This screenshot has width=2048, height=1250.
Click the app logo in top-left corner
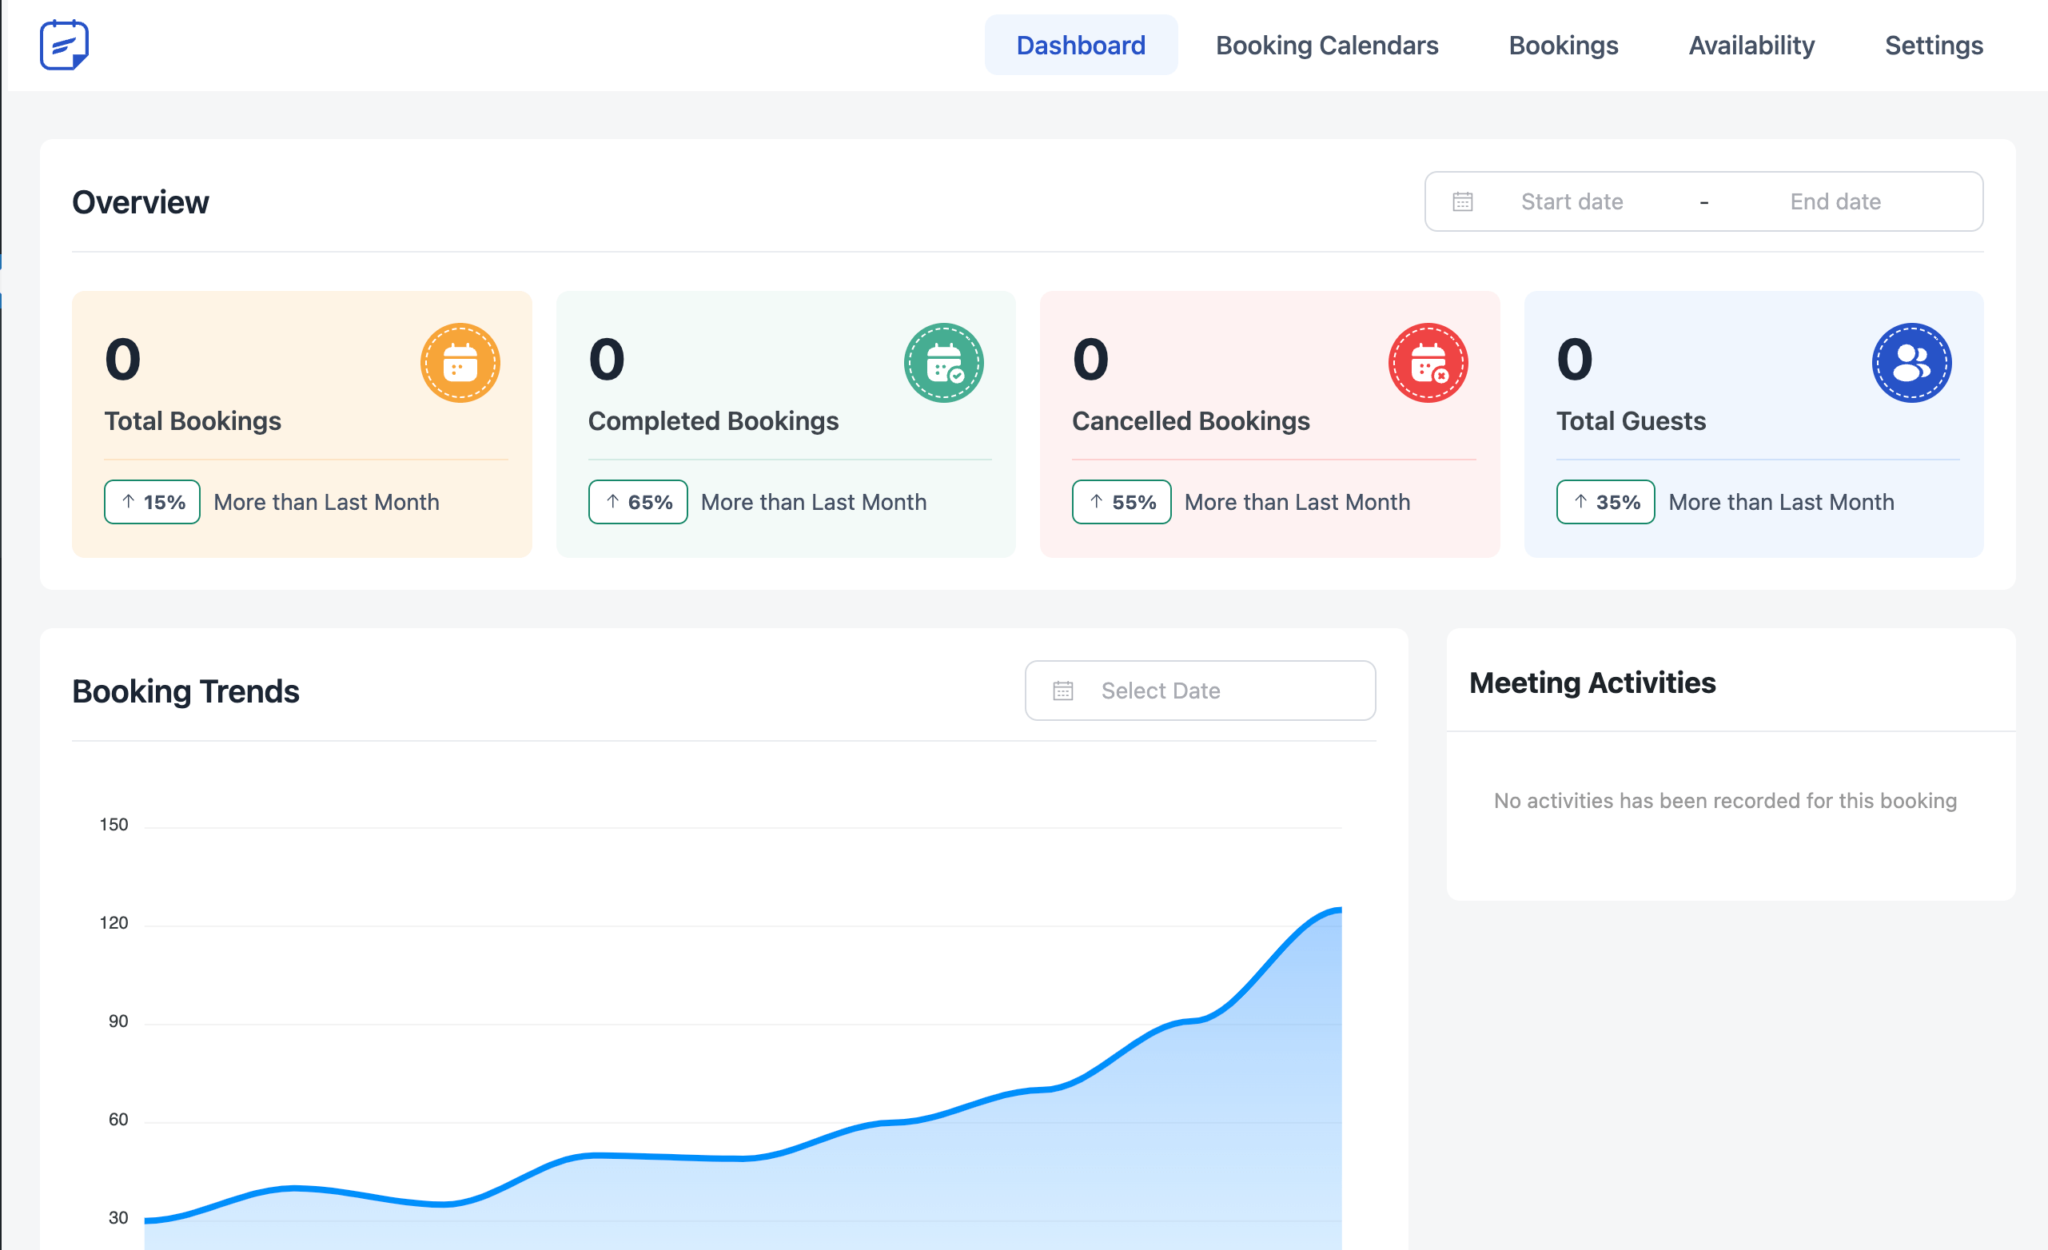[x=62, y=43]
